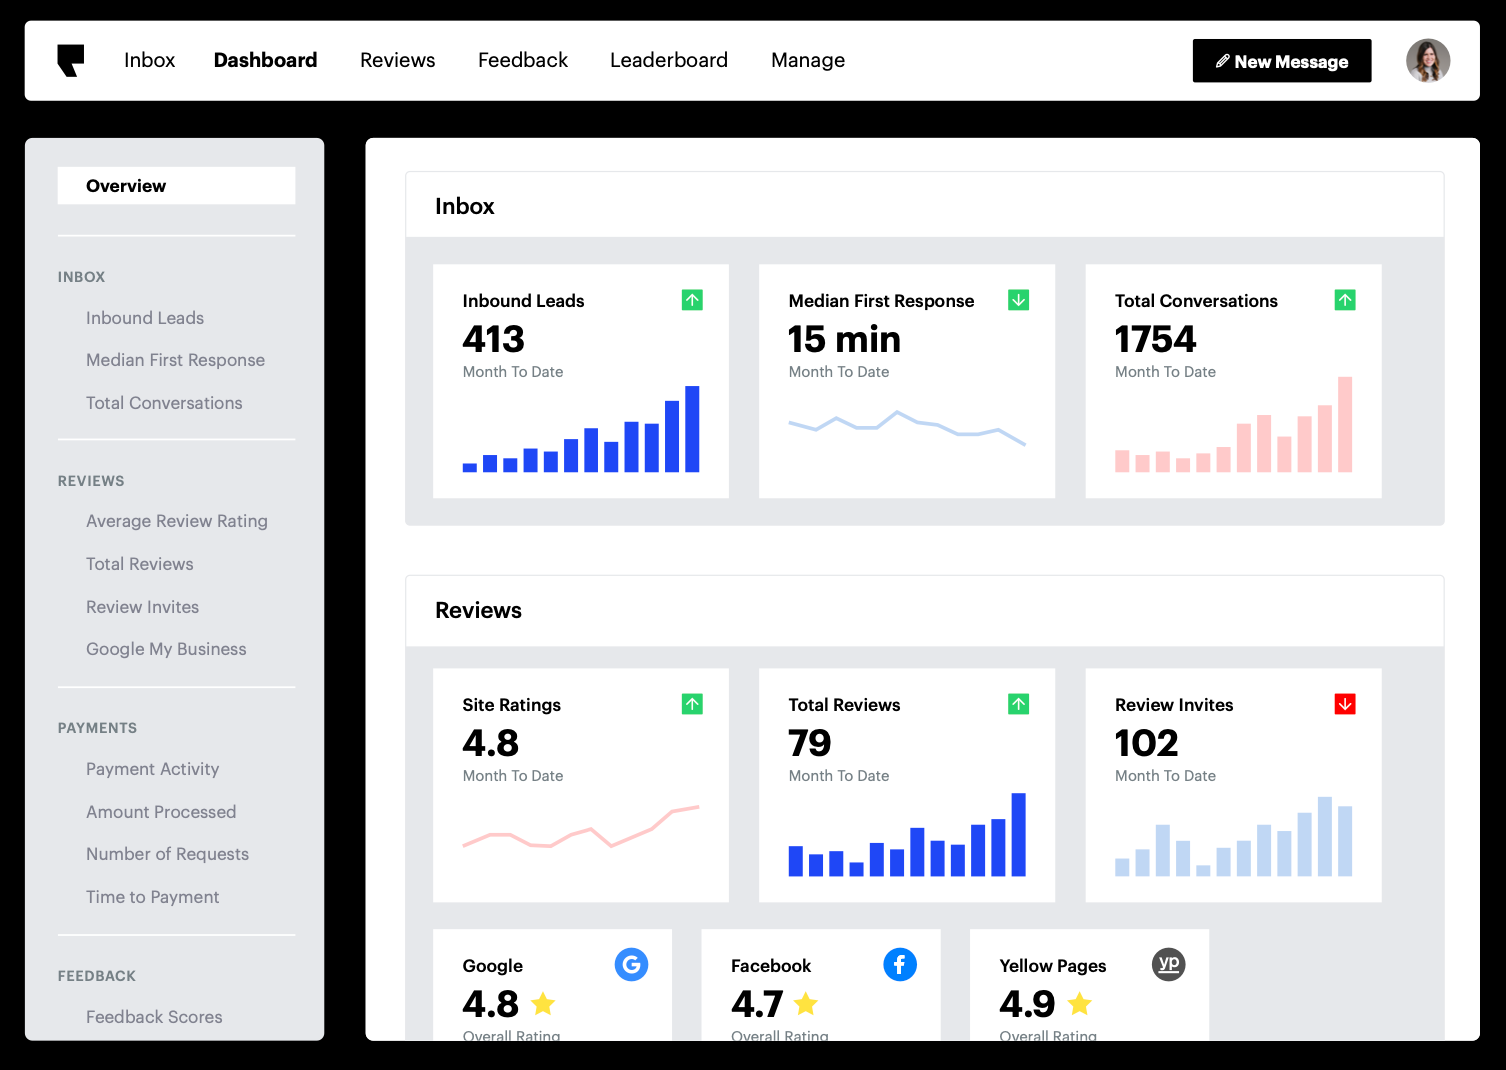Click the pencil icon in New Message button
This screenshot has height=1070, width=1506.
coord(1224,60)
